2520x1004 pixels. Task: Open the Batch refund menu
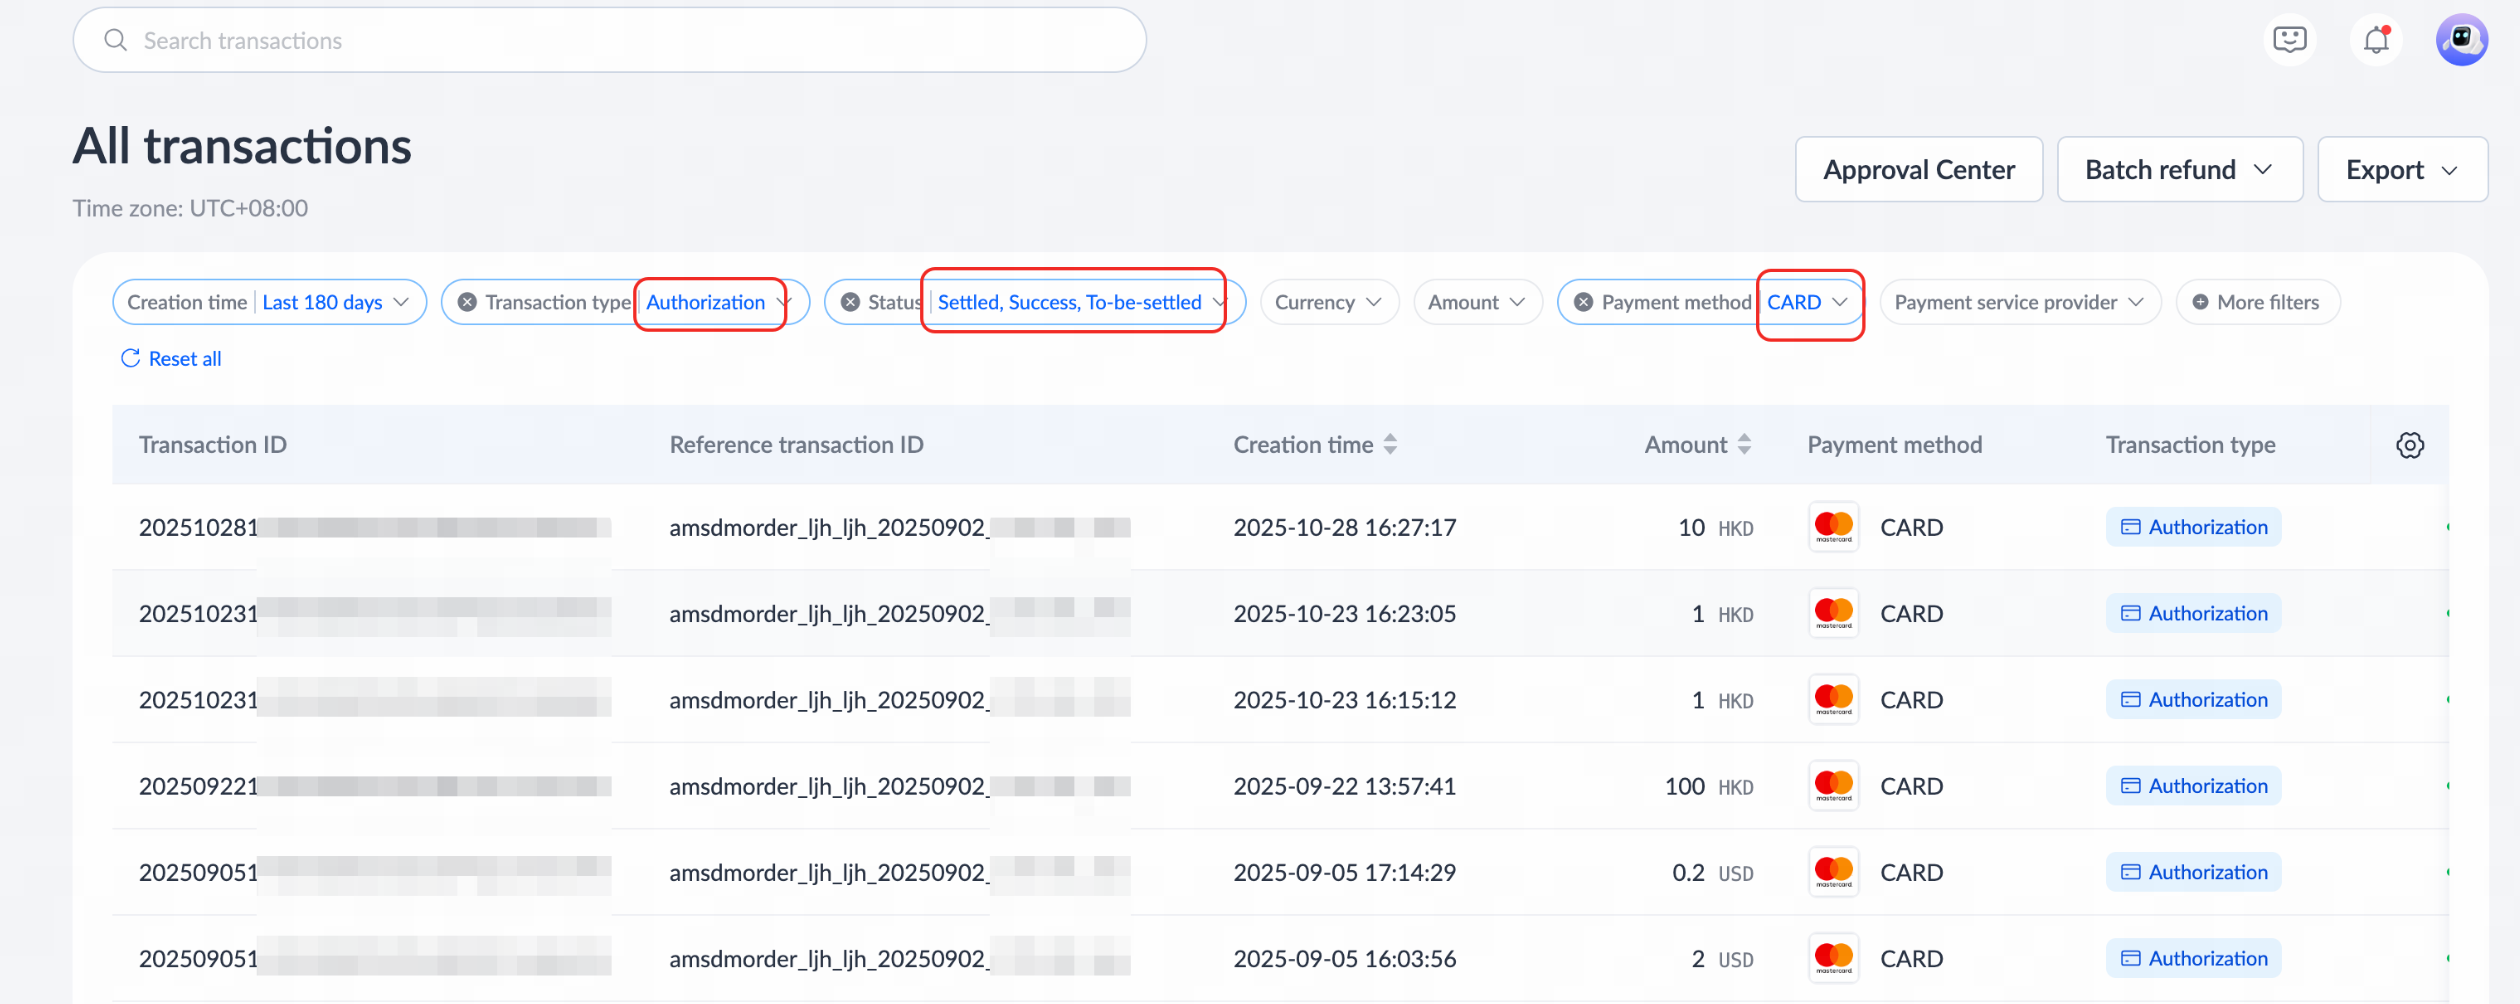point(2180,170)
